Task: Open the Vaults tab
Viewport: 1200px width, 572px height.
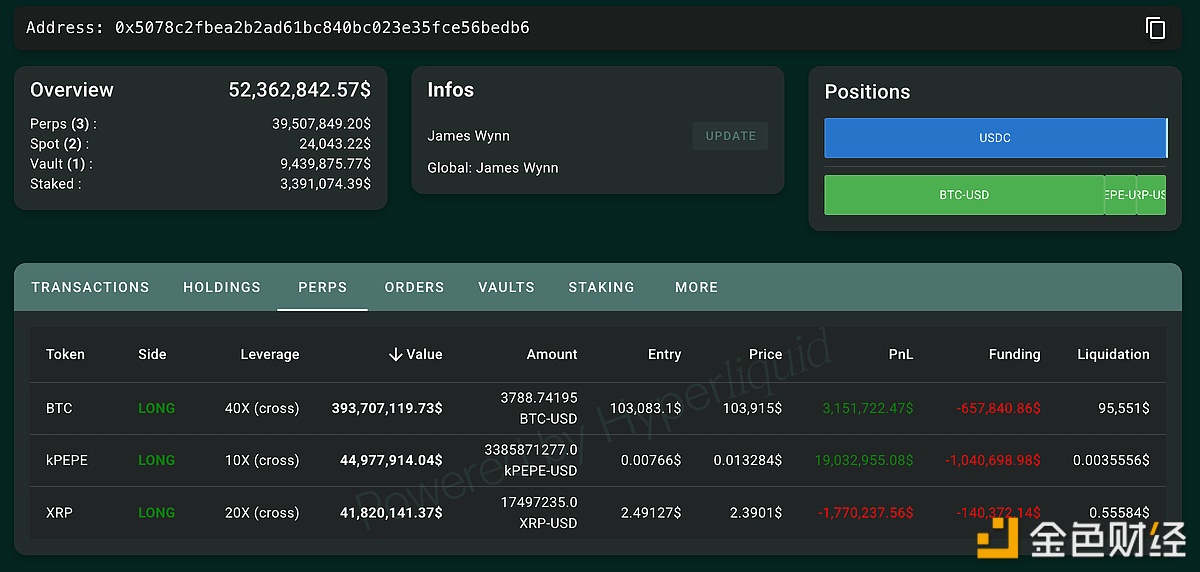Action: point(506,287)
